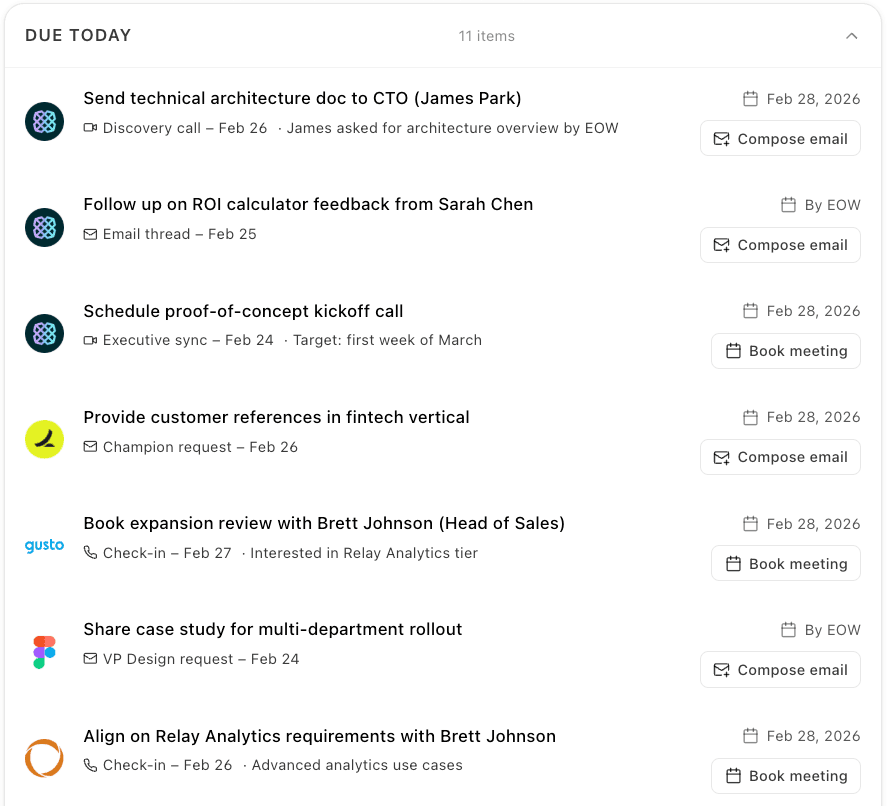Screen dimensions: 887x806
Task: Compose email for fintech customer references
Action: [780, 457]
